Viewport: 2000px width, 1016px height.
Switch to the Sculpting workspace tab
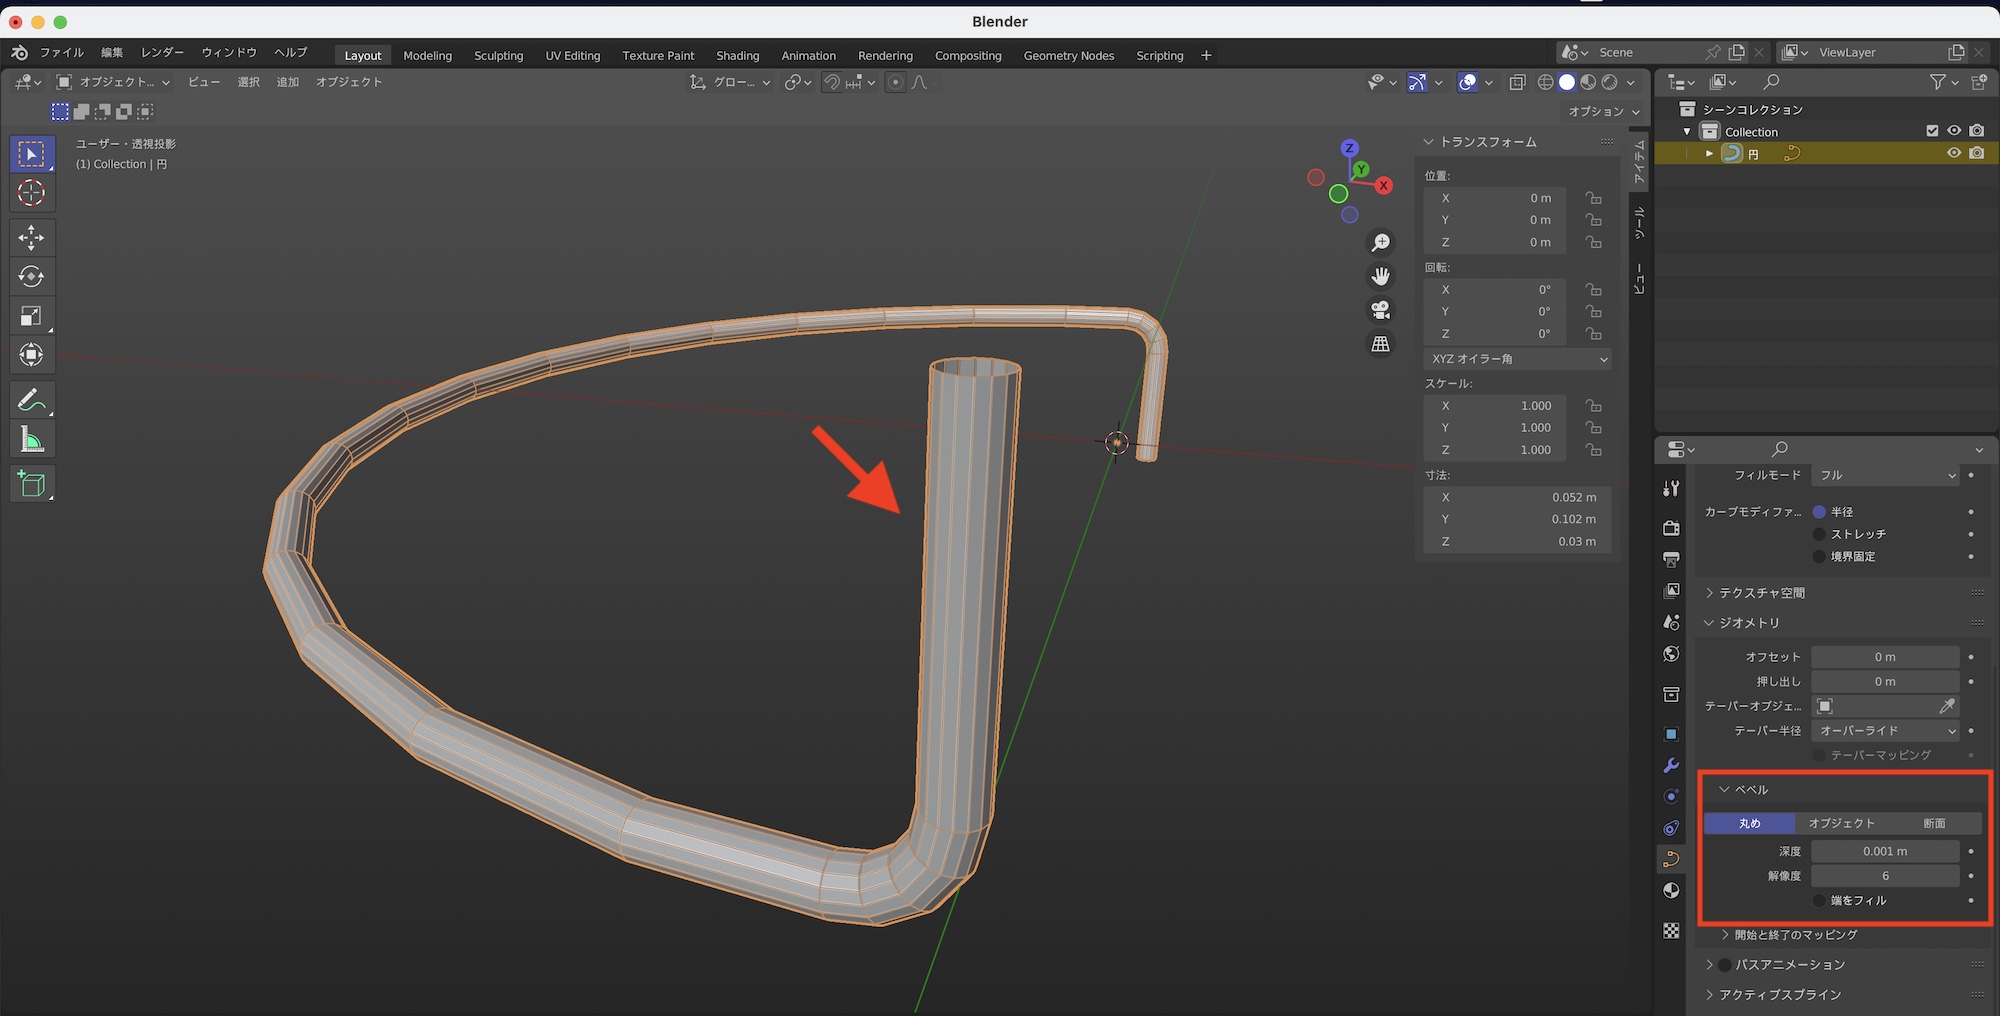pyautogui.click(x=498, y=56)
